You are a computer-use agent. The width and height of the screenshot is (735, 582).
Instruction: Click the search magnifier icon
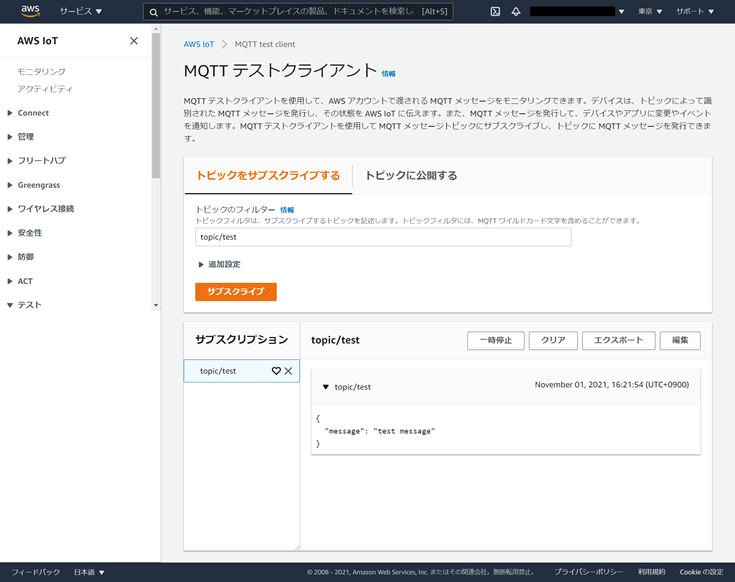153,12
